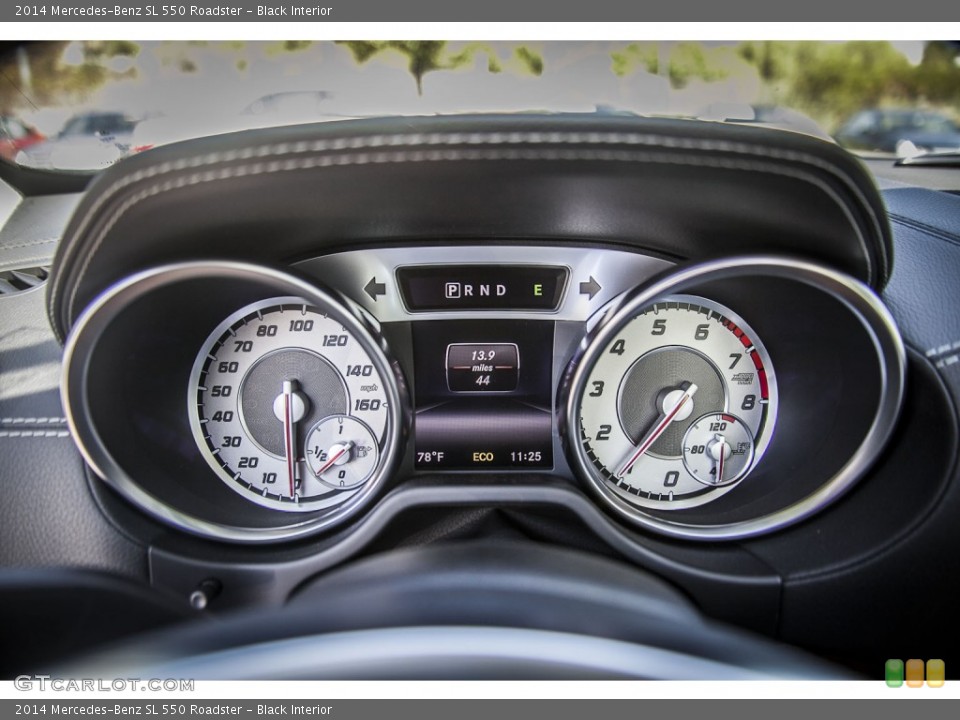Click the 13.9 miles trip reading

point(482,355)
